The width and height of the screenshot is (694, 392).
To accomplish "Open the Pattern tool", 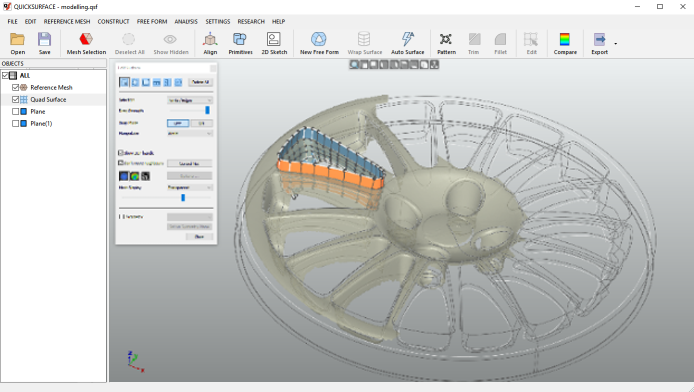I will click(x=446, y=39).
